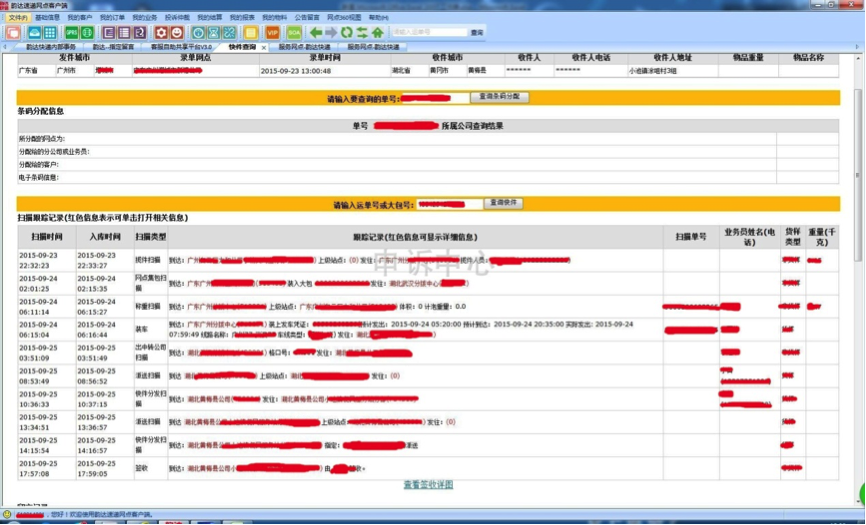866x525 pixels.
Task: Open the 我的物料 menu
Action: tap(274, 18)
